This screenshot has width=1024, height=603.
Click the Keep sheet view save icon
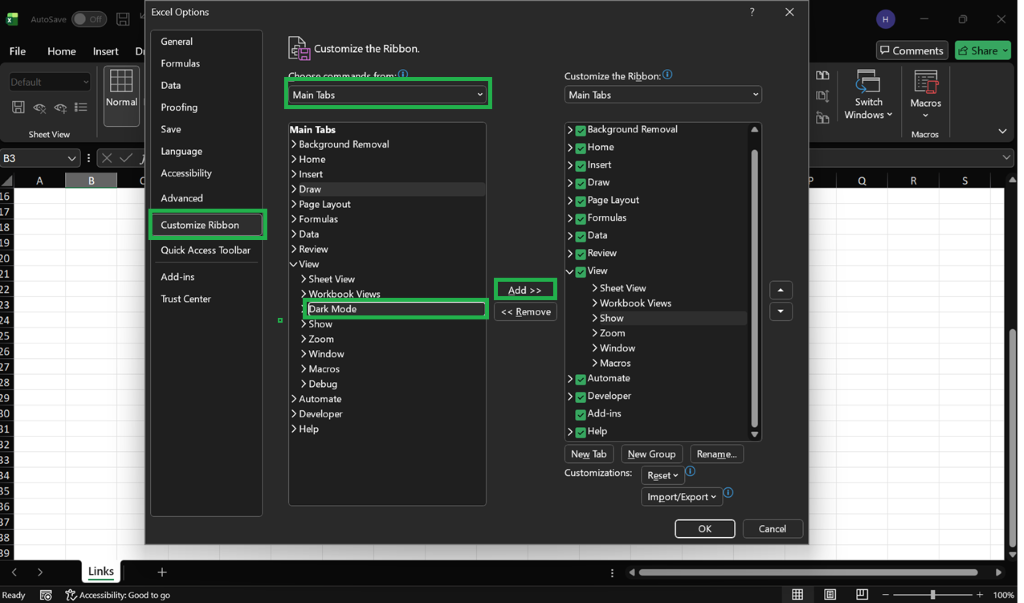click(18, 107)
